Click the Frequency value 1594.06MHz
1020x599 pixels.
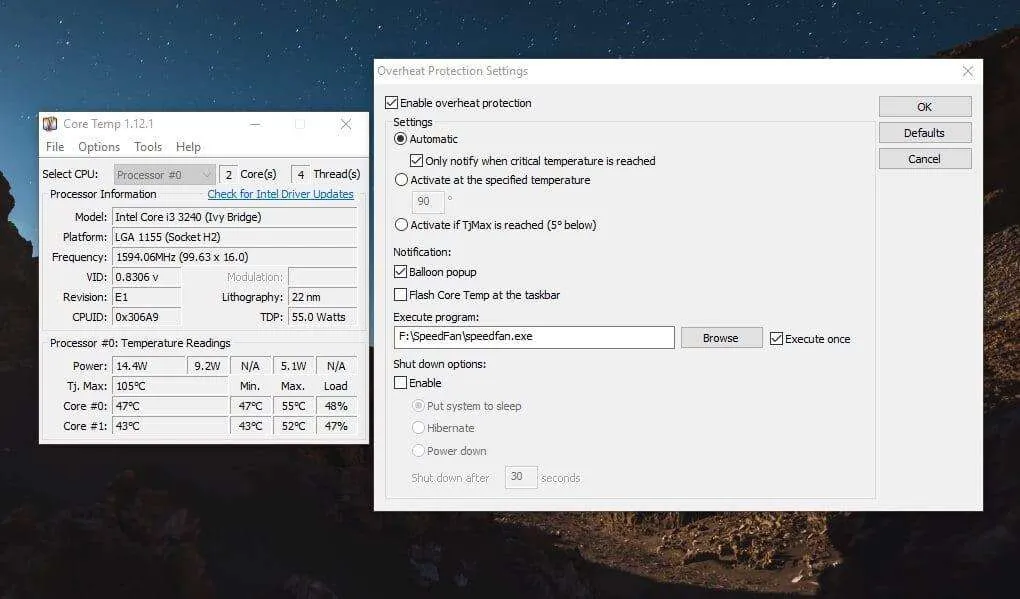click(235, 258)
